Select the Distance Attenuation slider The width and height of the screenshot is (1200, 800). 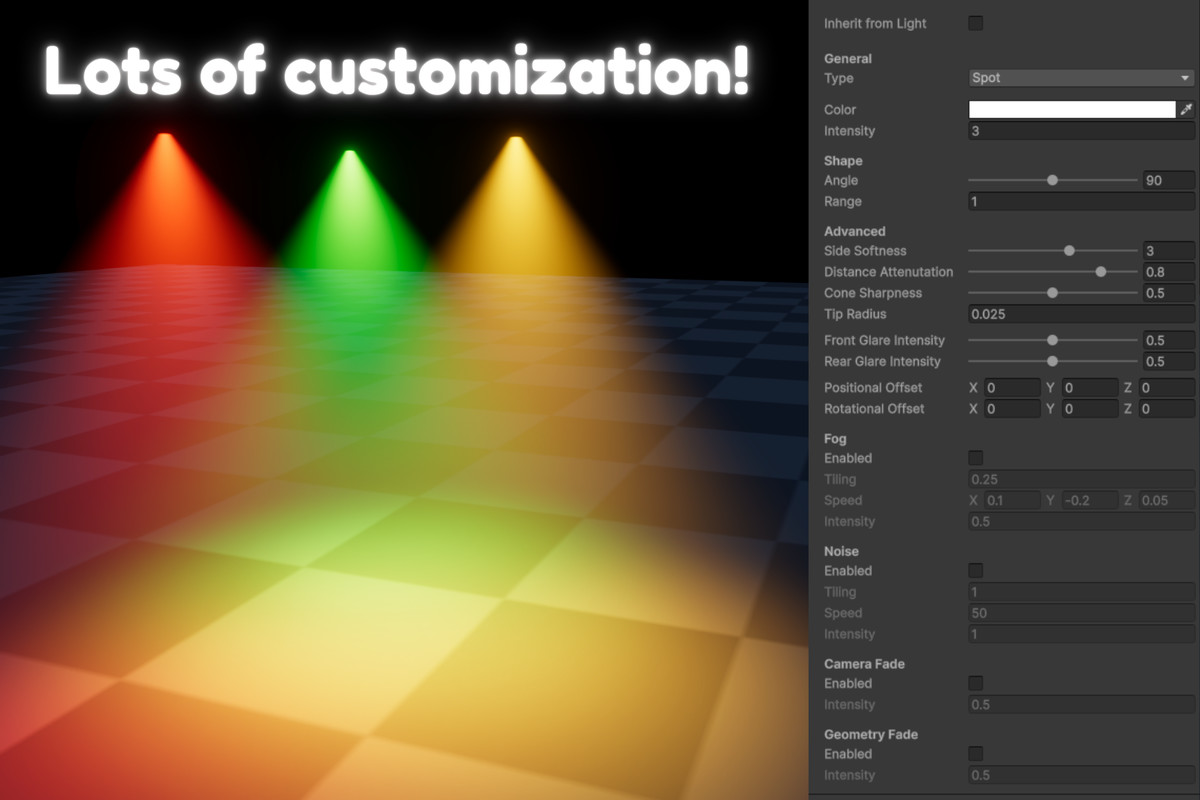(1101, 271)
